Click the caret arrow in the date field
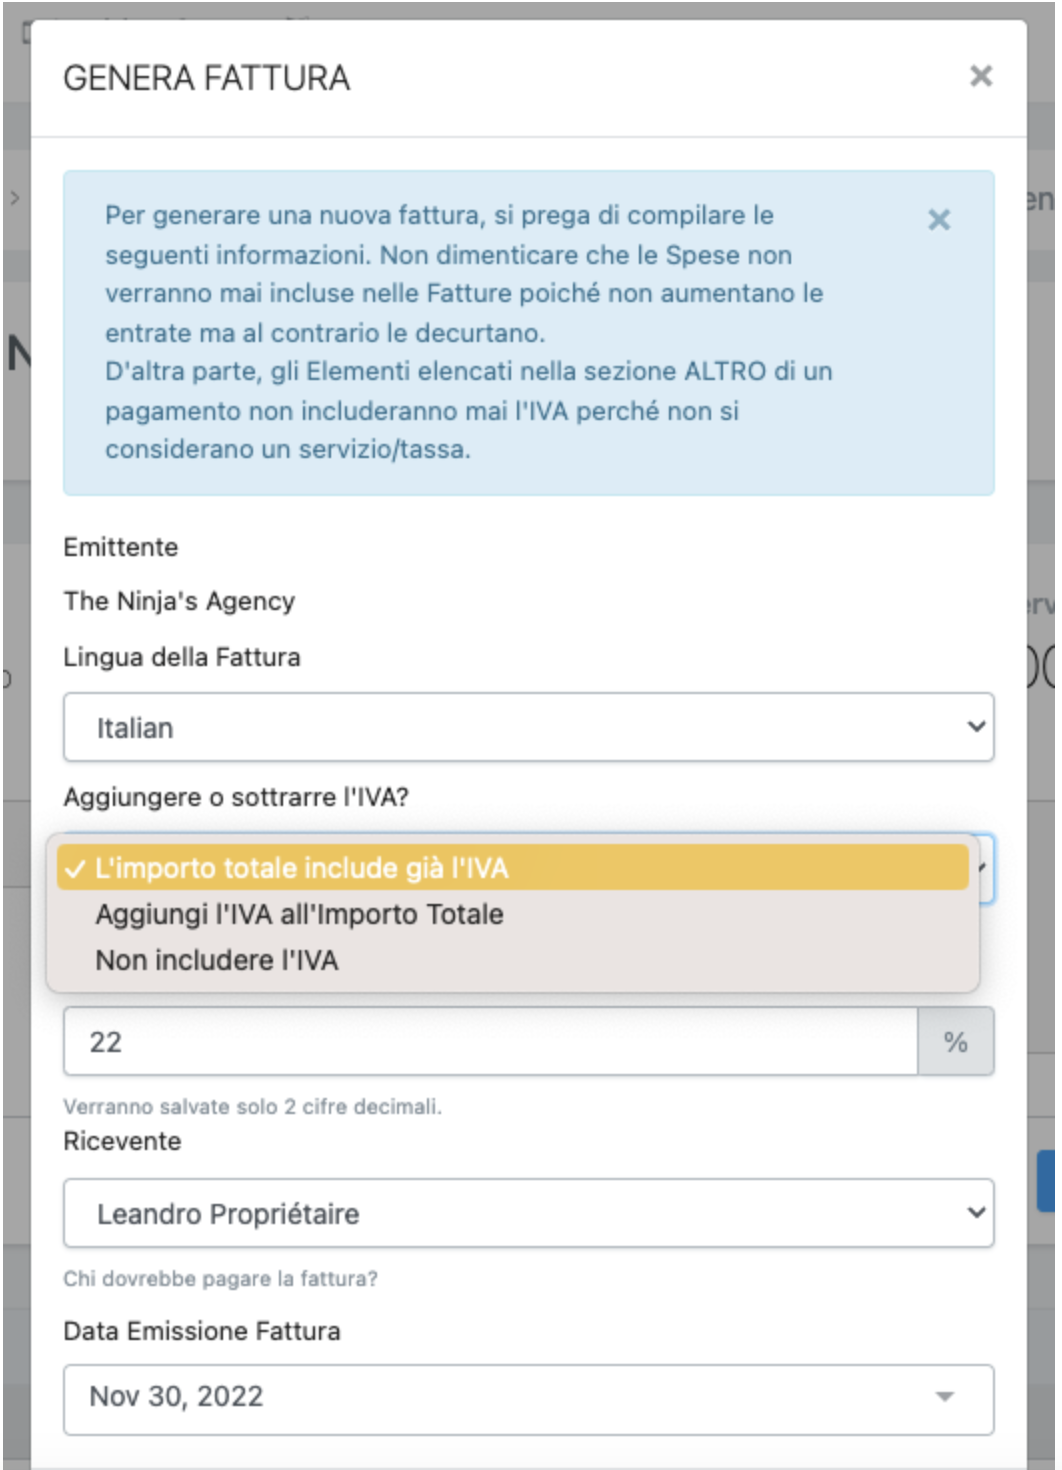This screenshot has height=1470, width=1062. 944,1397
